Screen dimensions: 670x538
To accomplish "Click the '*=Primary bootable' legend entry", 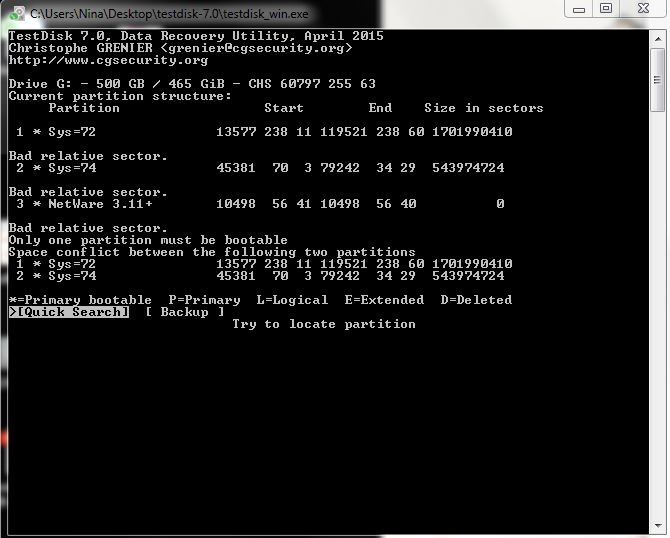I will (80, 300).
